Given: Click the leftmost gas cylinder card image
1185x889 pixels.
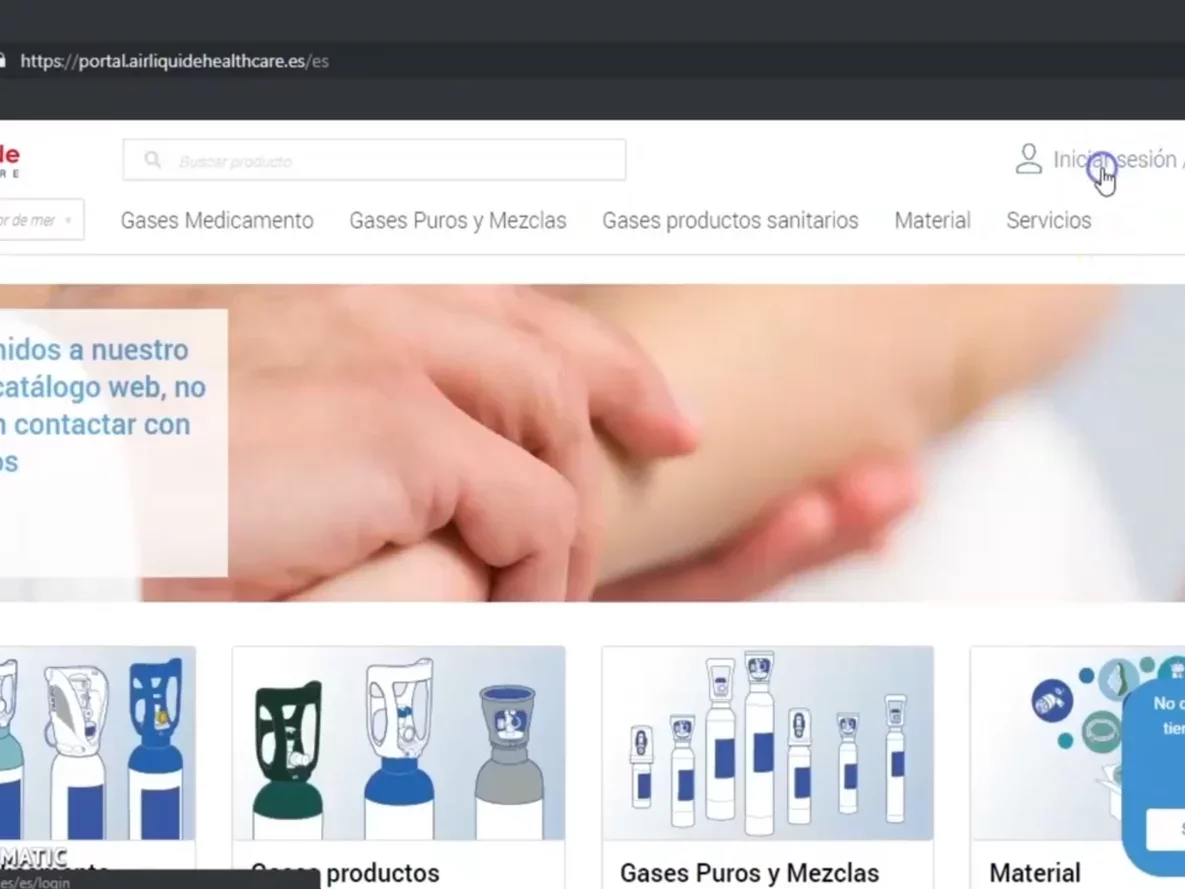Looking at the screenshot, I should (97, 743).
